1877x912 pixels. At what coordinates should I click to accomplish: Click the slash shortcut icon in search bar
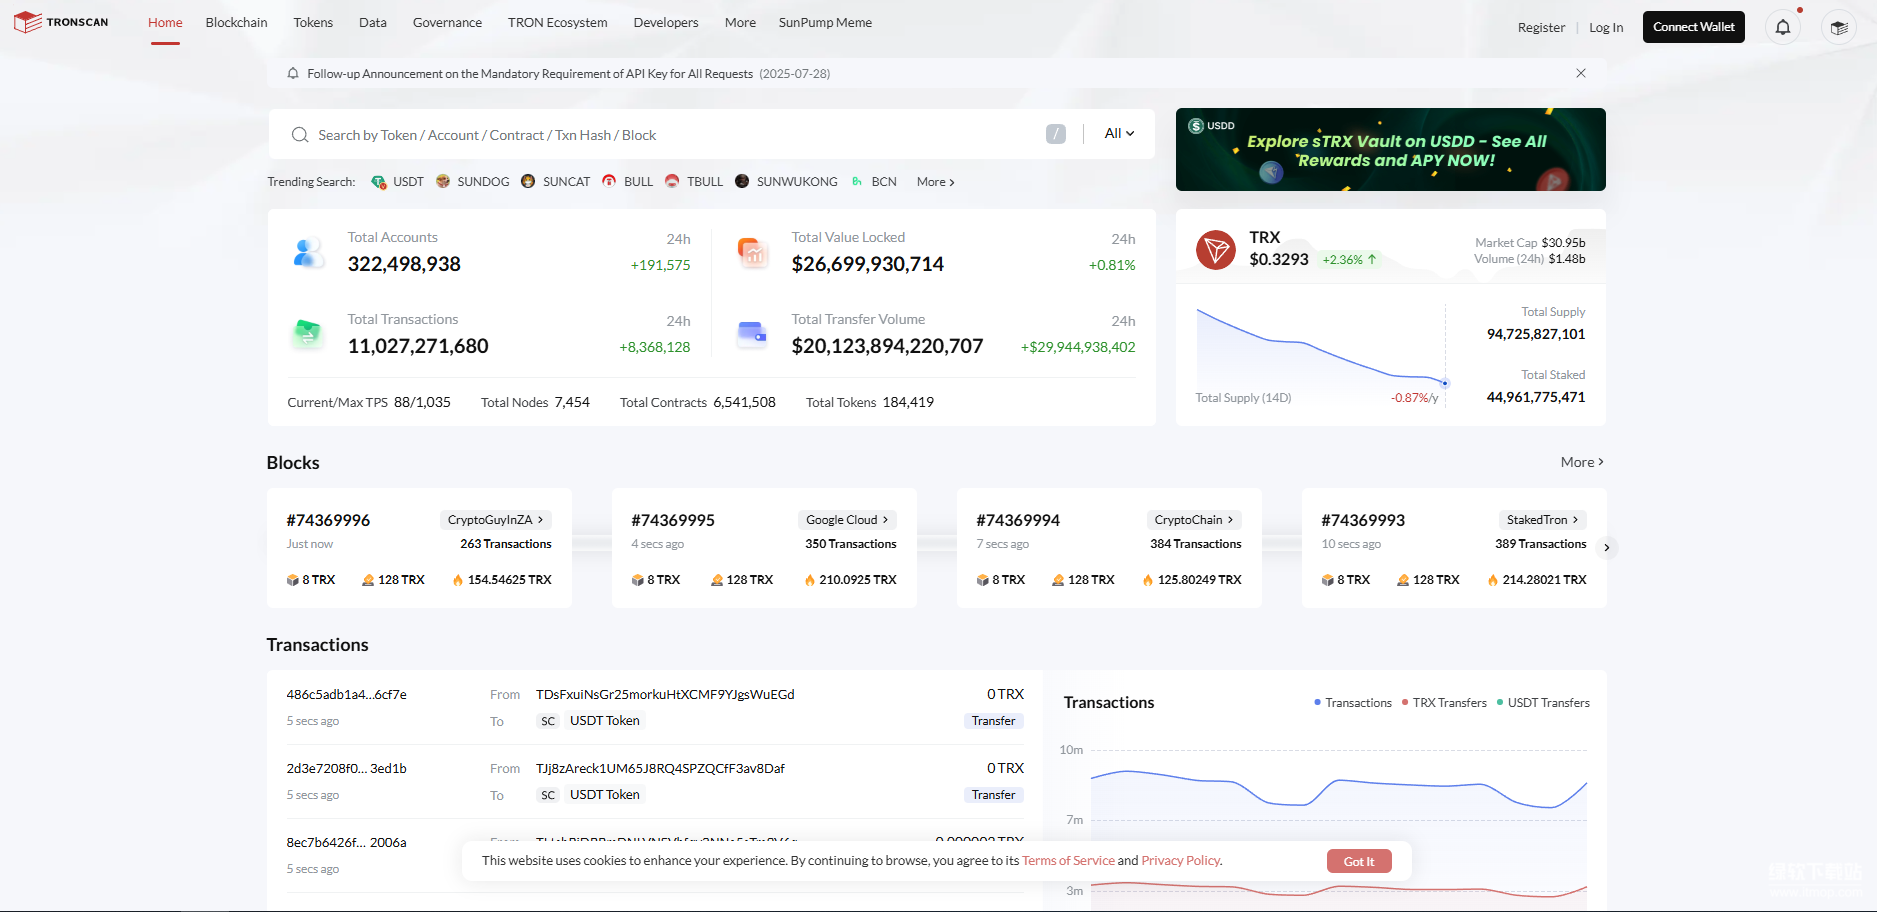coord(1056,134)
